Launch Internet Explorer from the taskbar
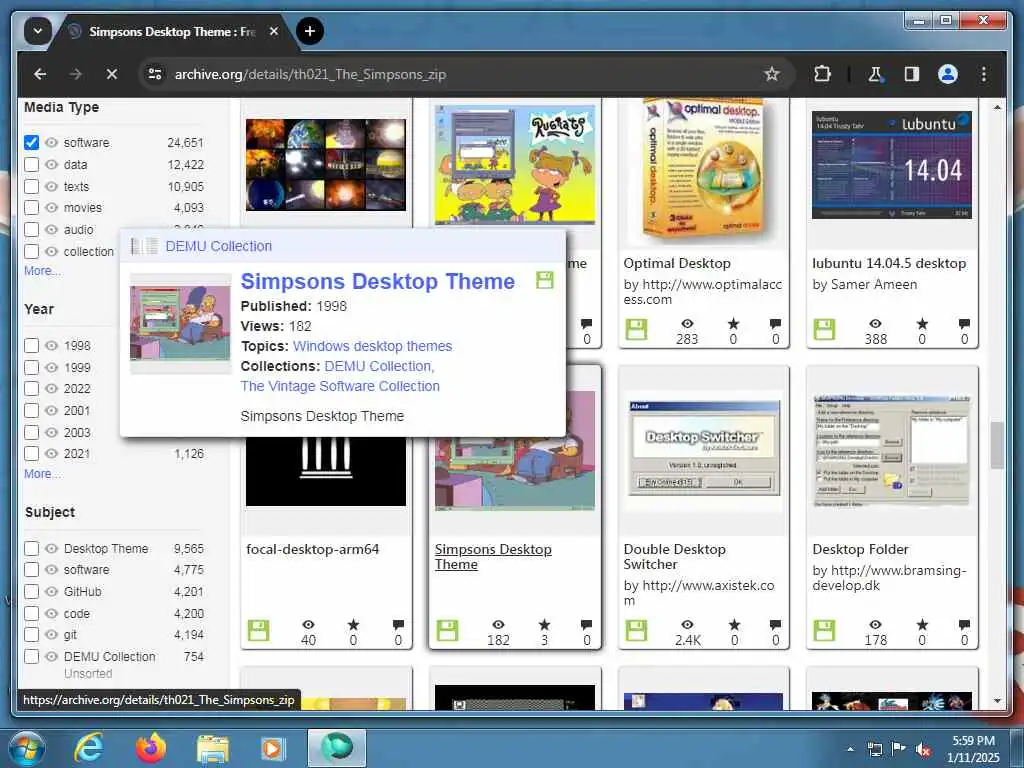1024x768 pixels. (88, 748)
